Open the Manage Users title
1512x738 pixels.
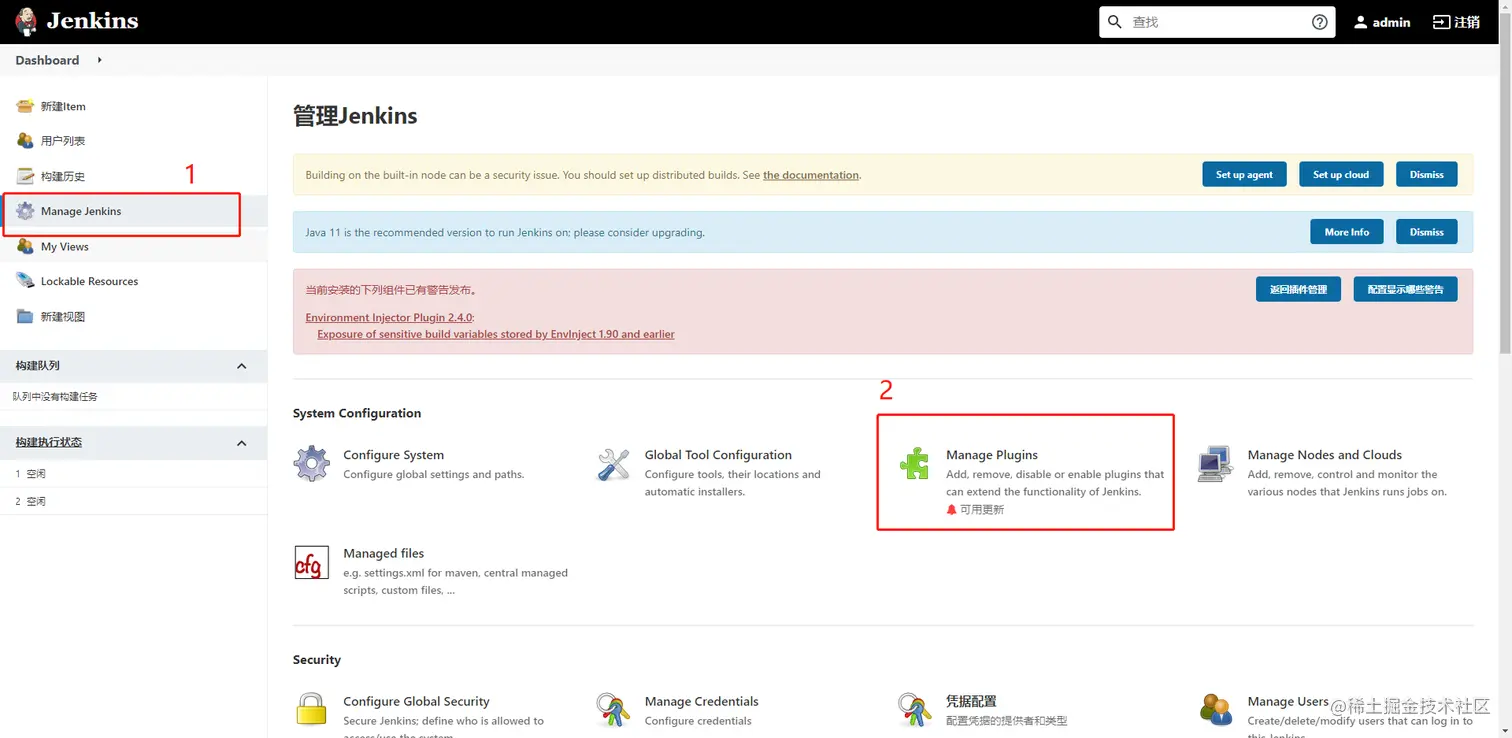click(1288, 701)
